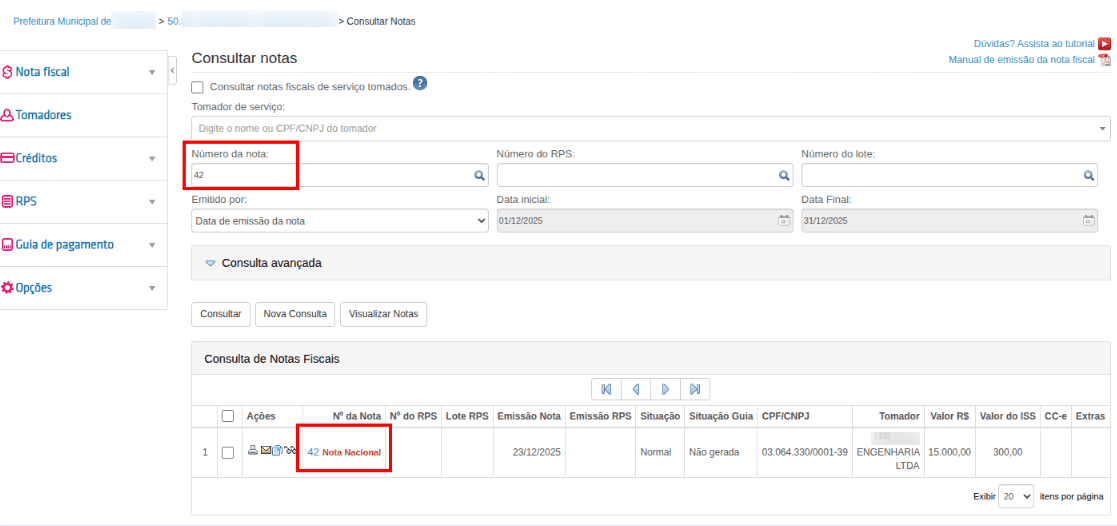
Task: Click the Número do lote input field
Action: (940, 175)
